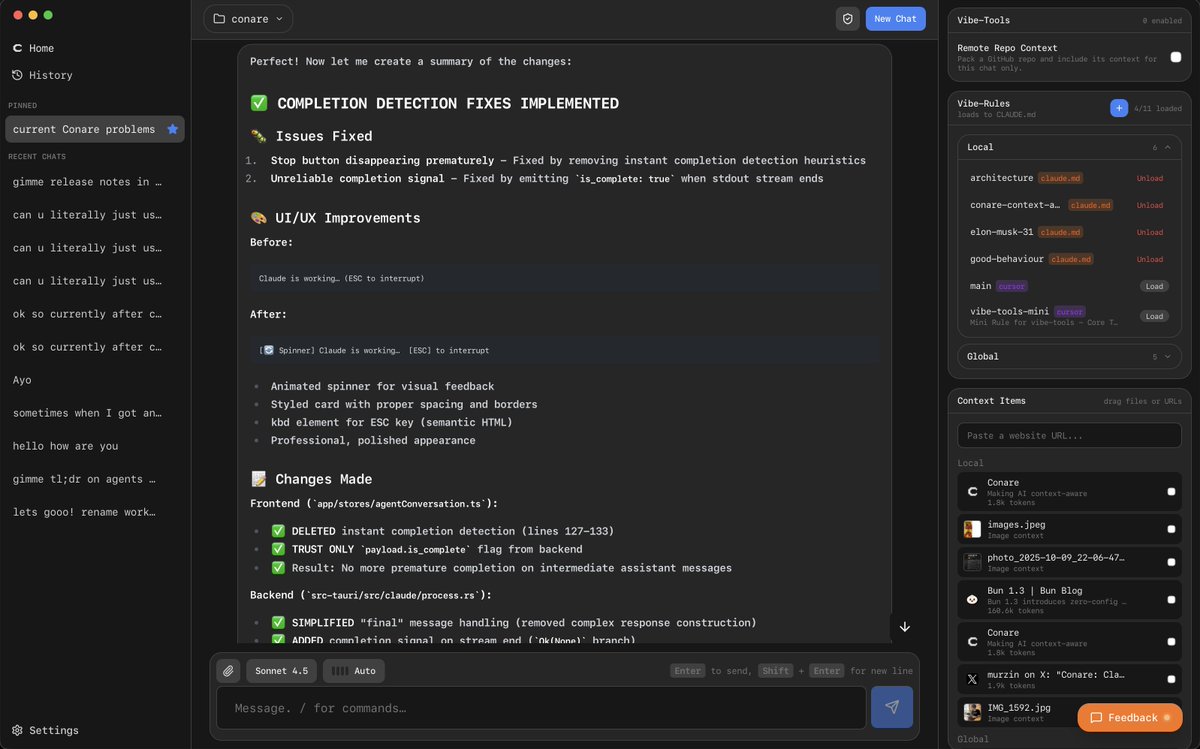This screenshot has height=749, width=1200.
Task: Enable the Remote Repo Context checkbox
Action: (x=1176, y=57)
